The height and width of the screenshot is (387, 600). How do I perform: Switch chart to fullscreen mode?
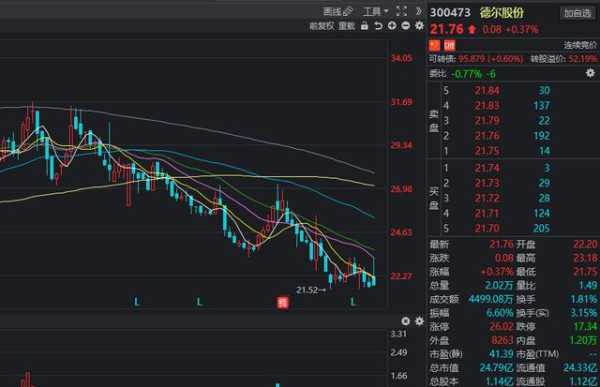(x=401, y=11)
